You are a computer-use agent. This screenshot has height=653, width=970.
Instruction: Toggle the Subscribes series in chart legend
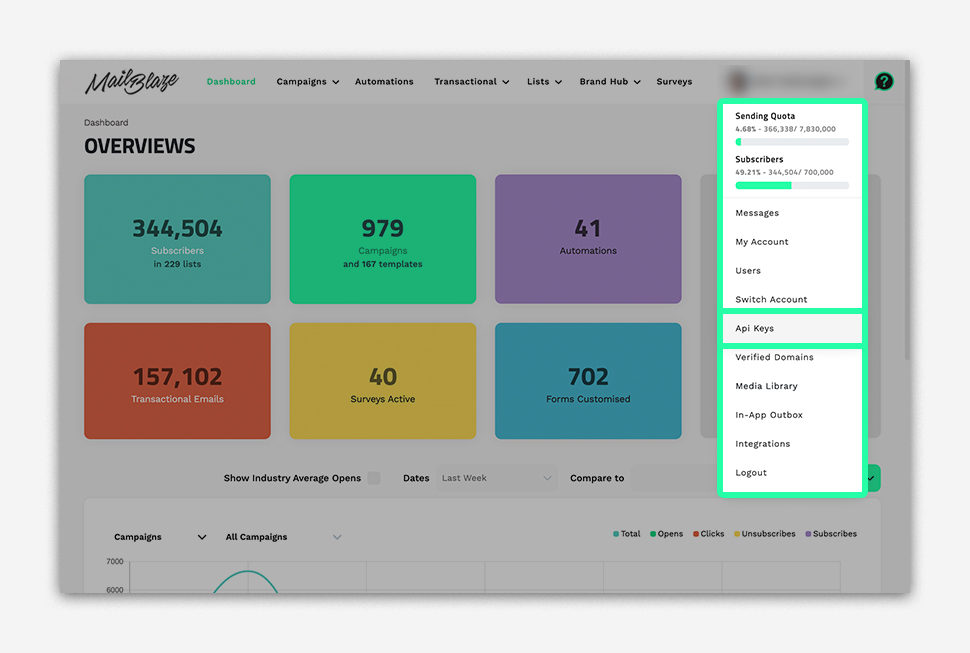[x=830, y=534]
